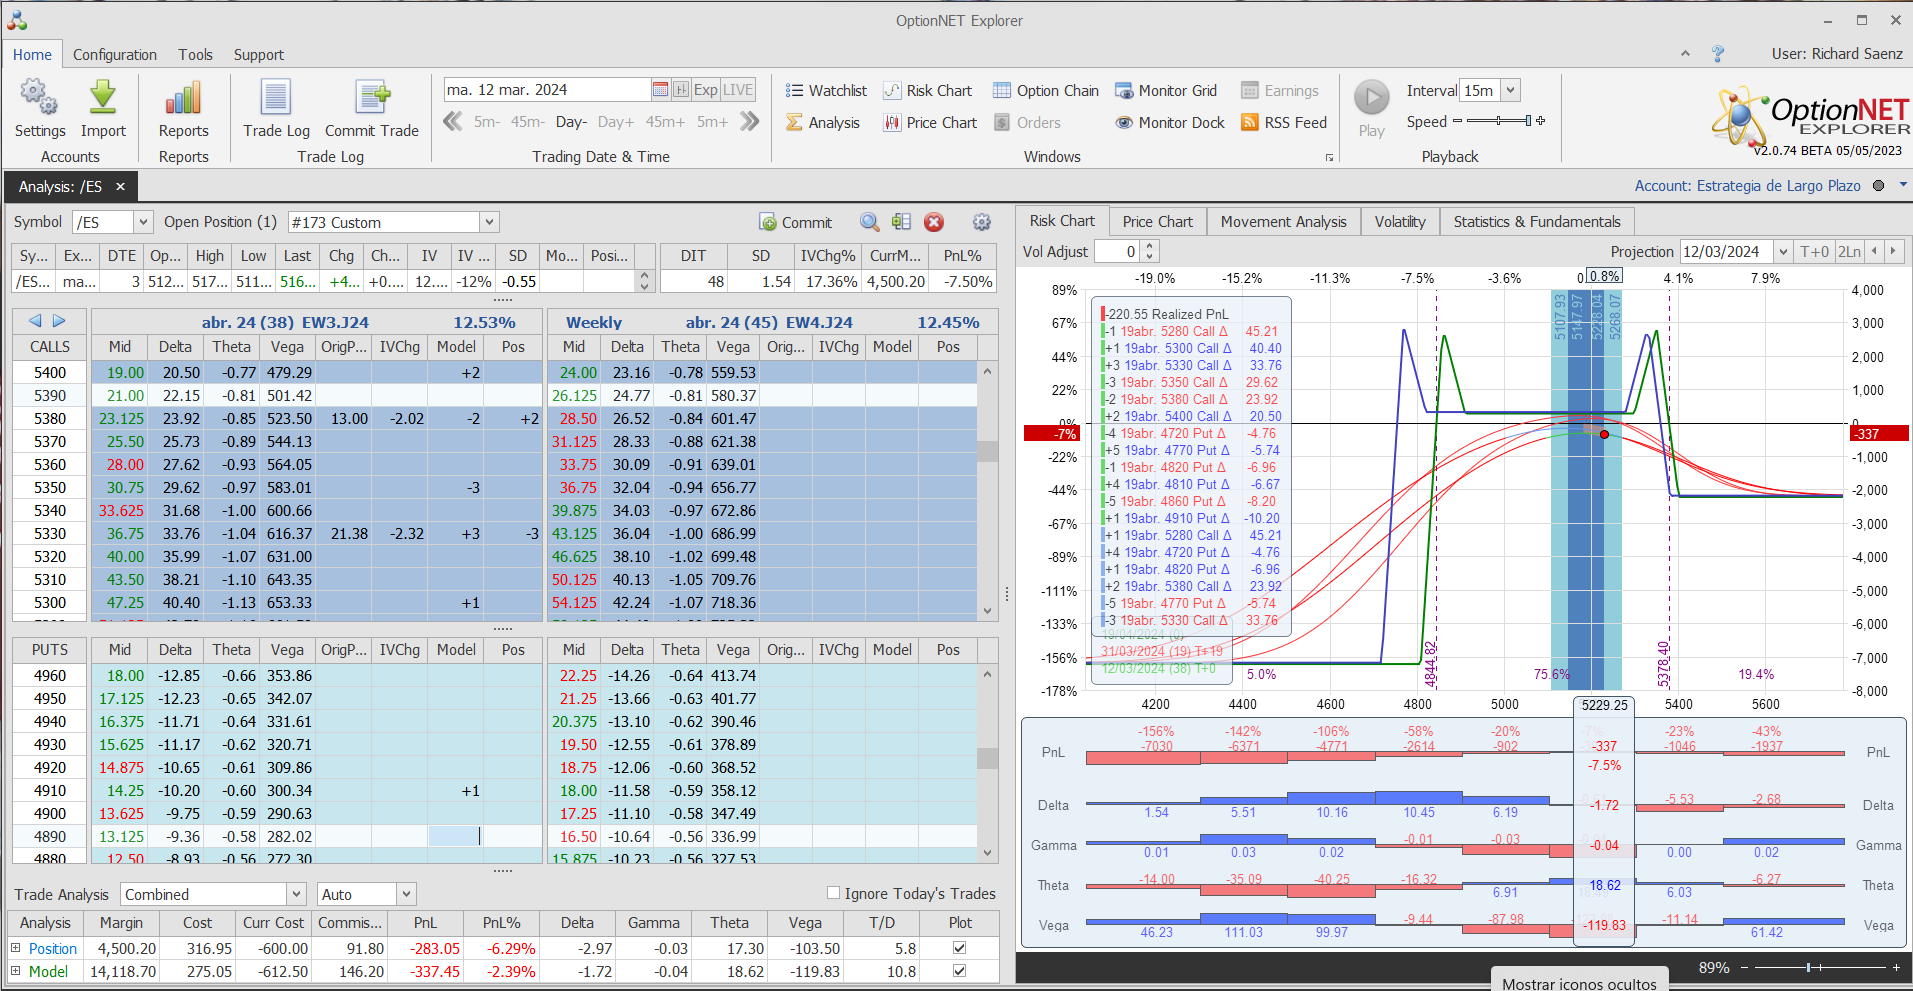Uncheck the Plot checkbox for Model row

pos(960,971)
